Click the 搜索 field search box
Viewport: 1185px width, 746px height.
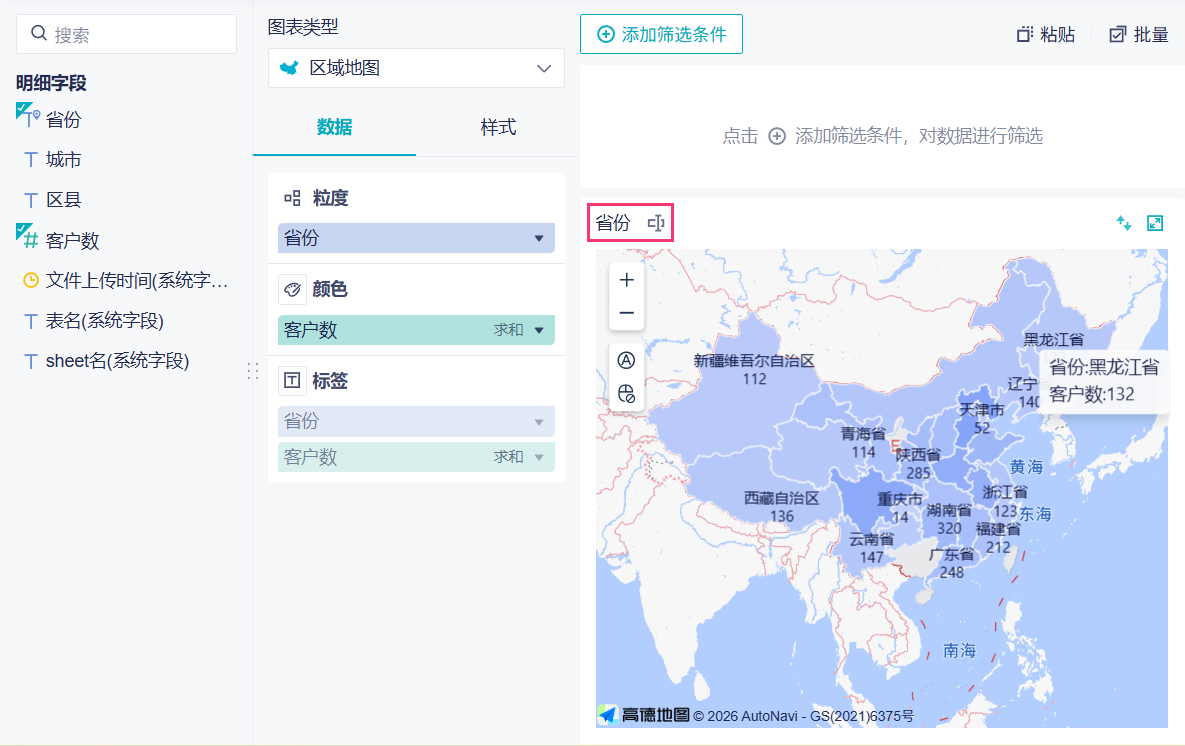[x=126, y=34]
